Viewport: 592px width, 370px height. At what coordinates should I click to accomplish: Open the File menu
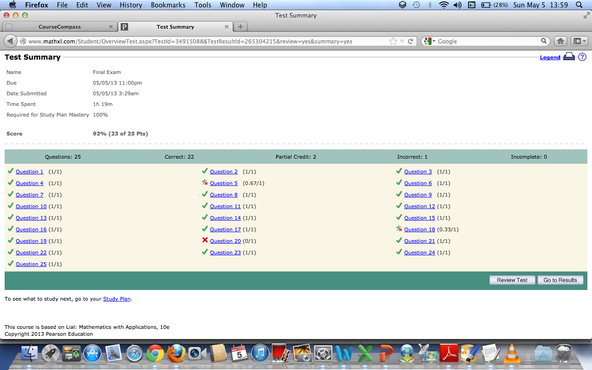[62, 5]
